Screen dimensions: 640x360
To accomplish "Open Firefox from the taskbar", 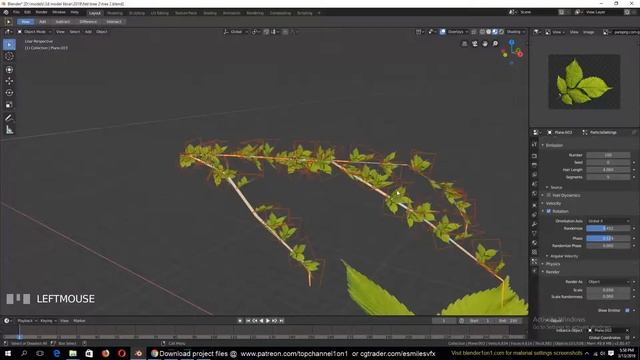I will 106,353.
